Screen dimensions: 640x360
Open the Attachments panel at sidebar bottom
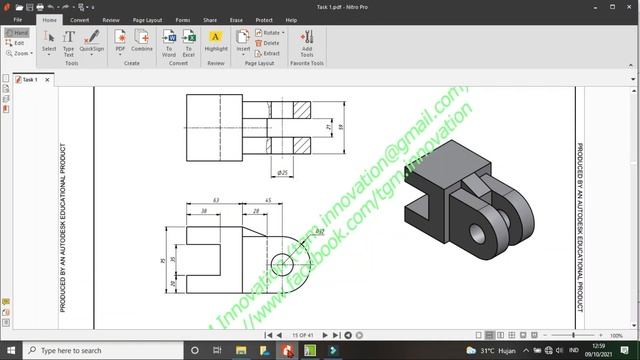pyautogui.click(x=6, y=312)
